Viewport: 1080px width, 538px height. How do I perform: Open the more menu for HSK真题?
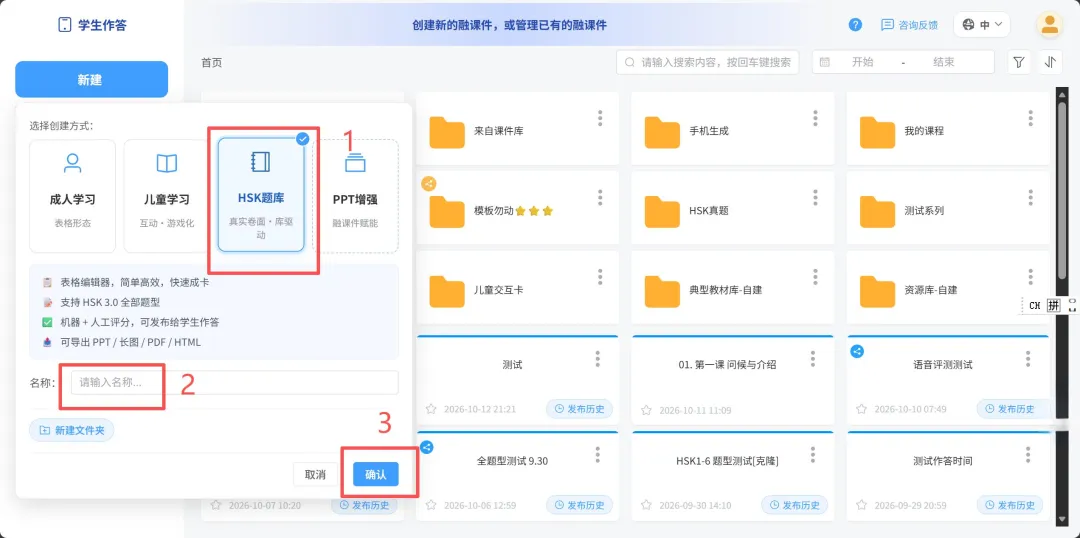click(x=815, y=198)
